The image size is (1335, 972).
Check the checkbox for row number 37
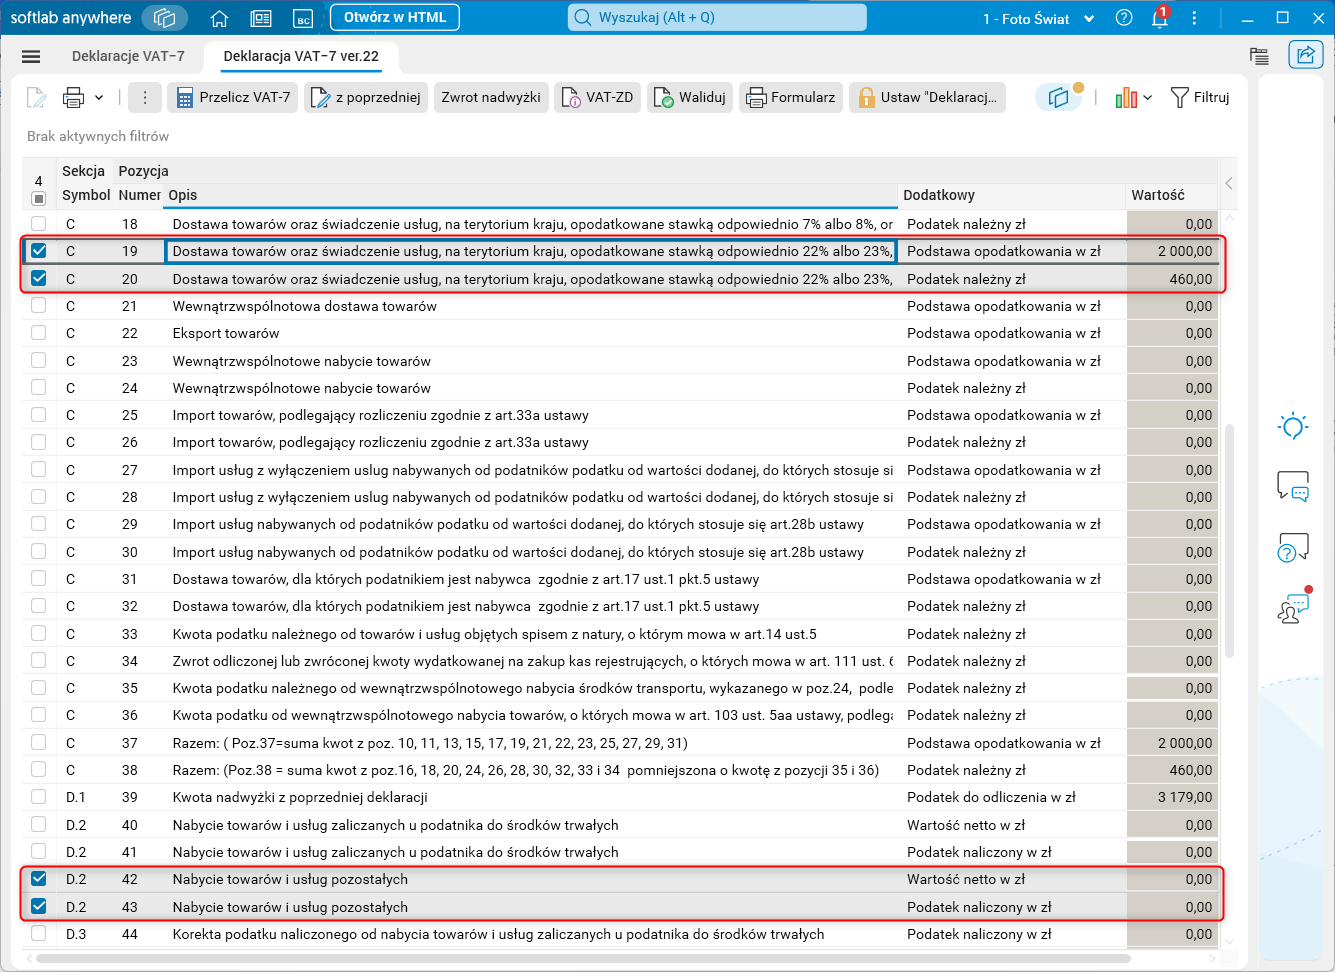pos(39,743)
